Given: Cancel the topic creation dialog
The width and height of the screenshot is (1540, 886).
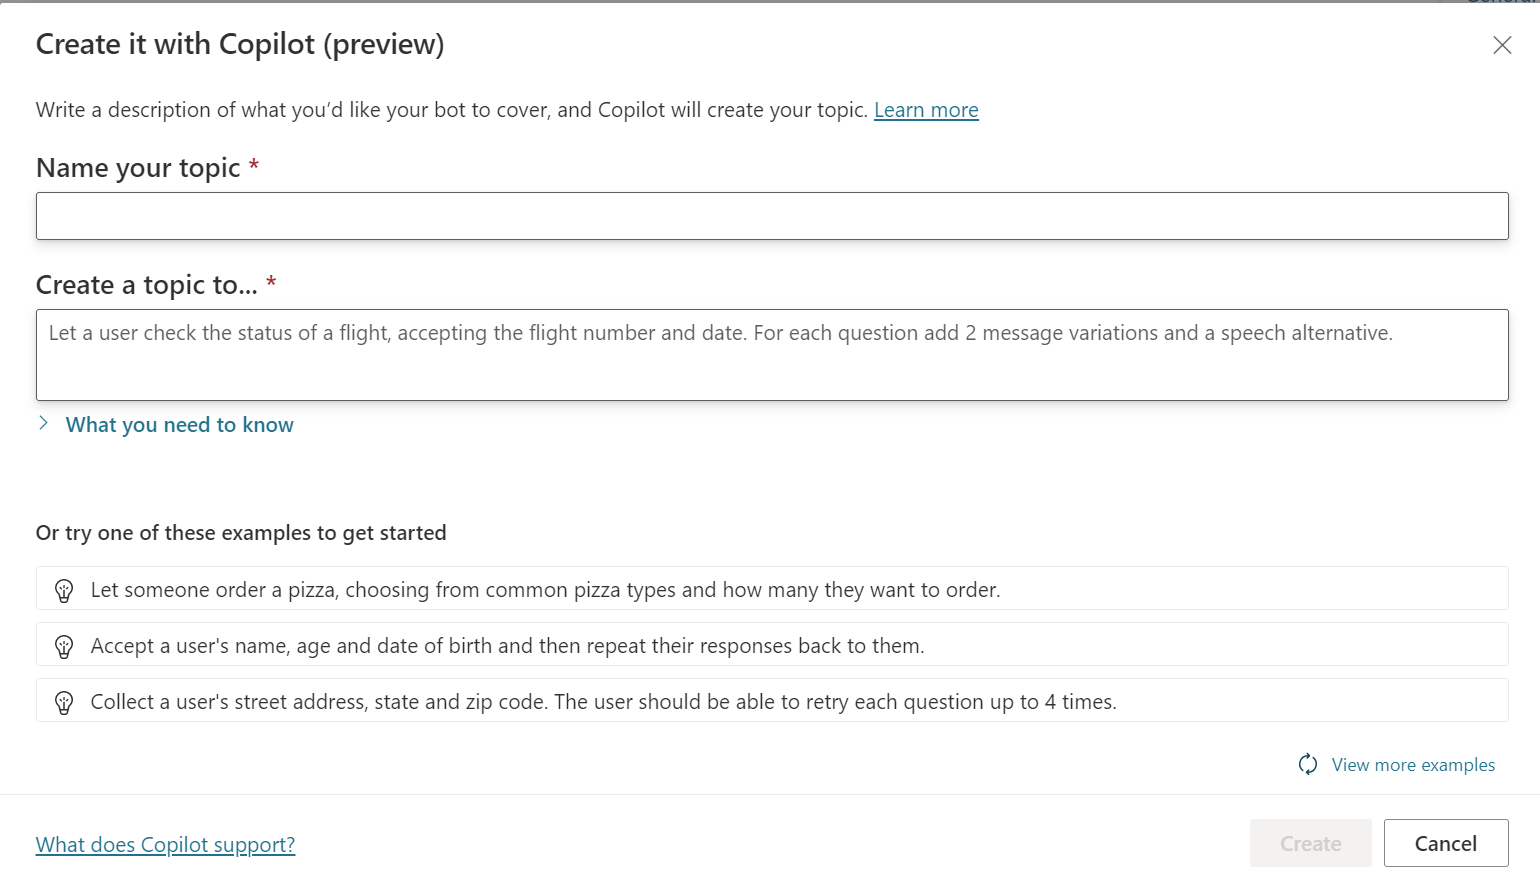Looking at the screenshot, I should [x=1446, y=843].
